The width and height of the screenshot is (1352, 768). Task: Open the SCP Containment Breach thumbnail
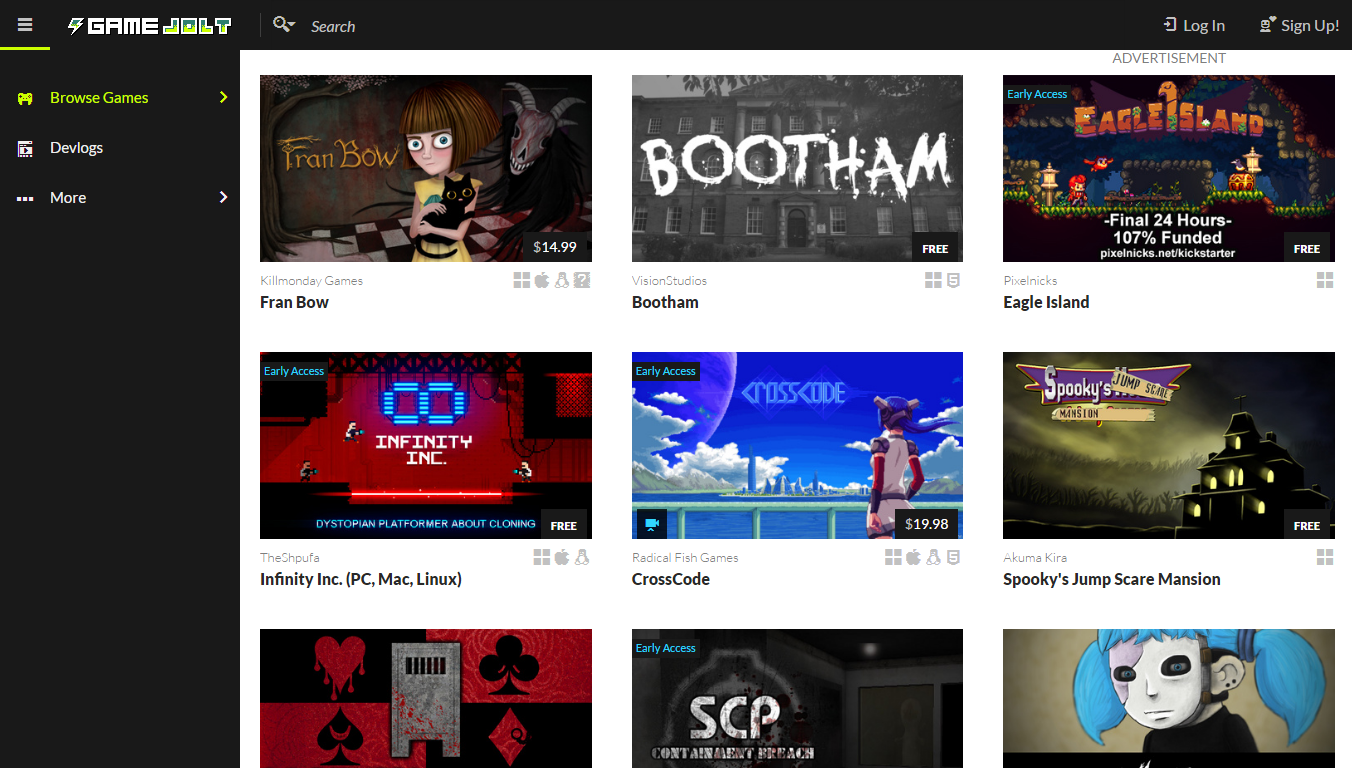pyautogui.click(x=797, y=698)
